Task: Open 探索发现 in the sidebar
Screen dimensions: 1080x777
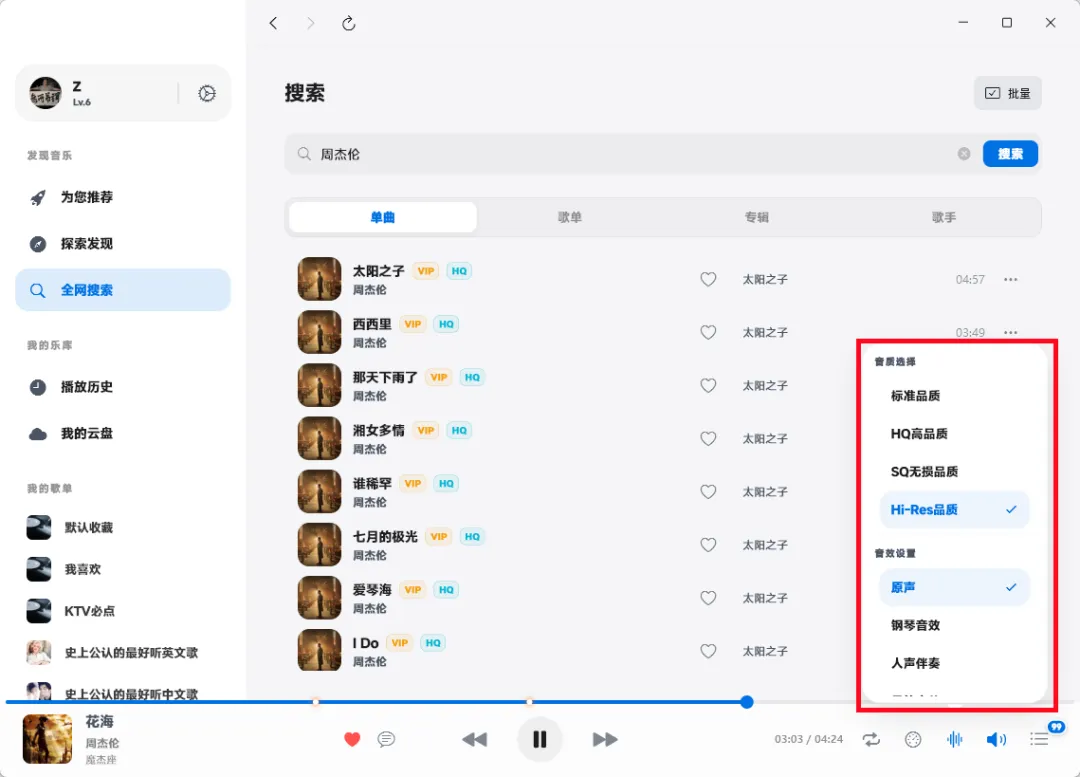Action: 123,244
